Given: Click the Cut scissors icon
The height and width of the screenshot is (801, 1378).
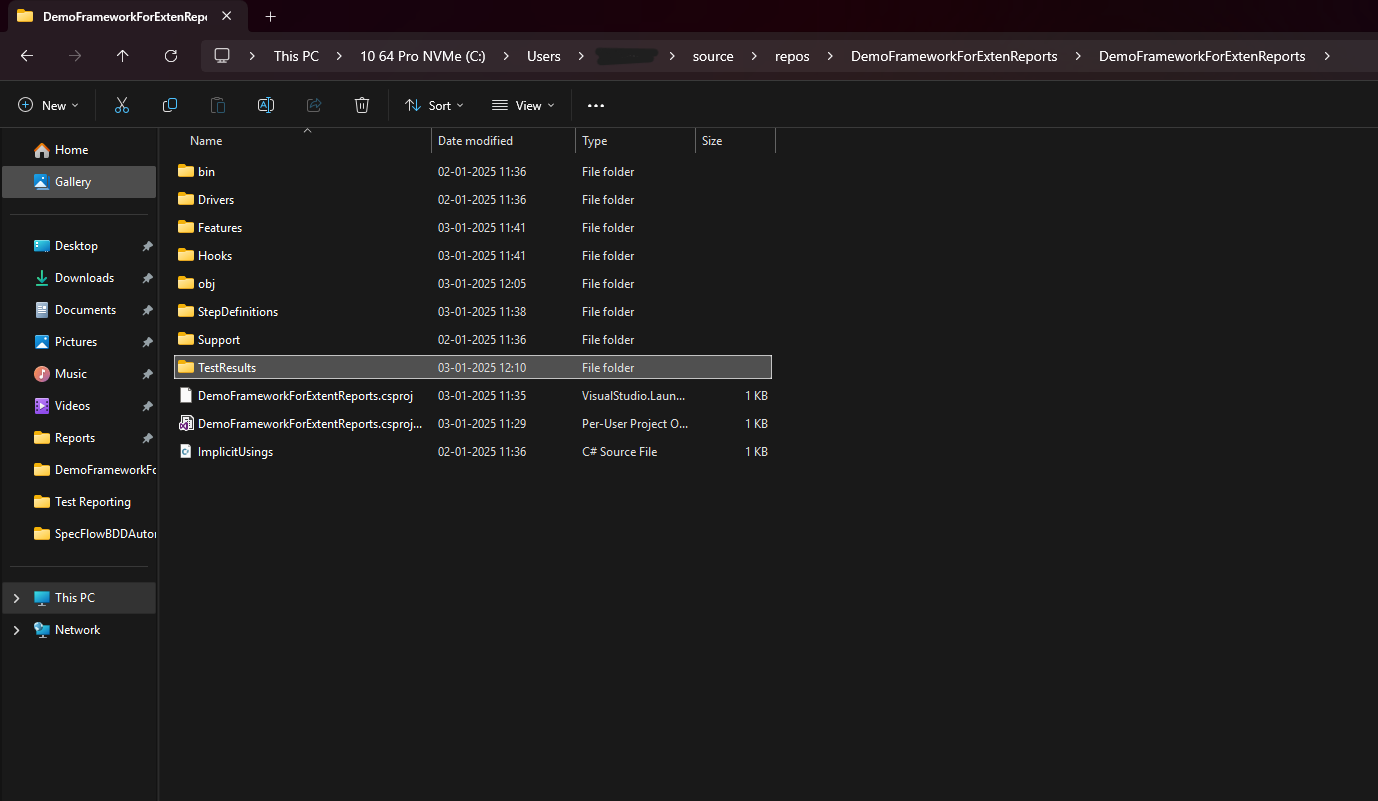Looking at the screenshot, I should pos(122,105).
